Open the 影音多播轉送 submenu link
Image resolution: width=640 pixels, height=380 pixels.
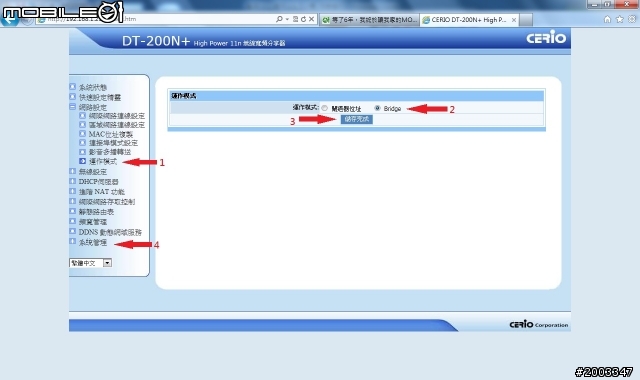tap(110, 152)
